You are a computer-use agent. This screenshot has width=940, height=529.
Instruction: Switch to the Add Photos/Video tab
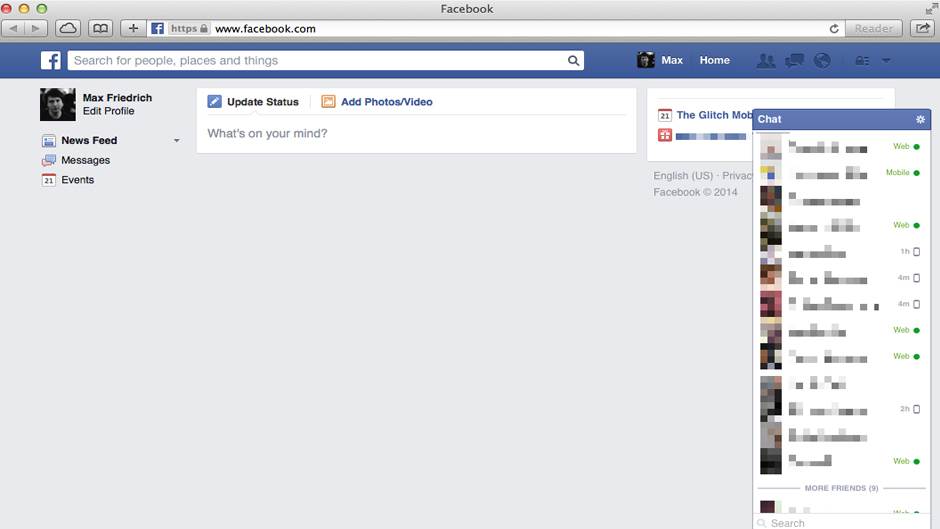[377, 102]
